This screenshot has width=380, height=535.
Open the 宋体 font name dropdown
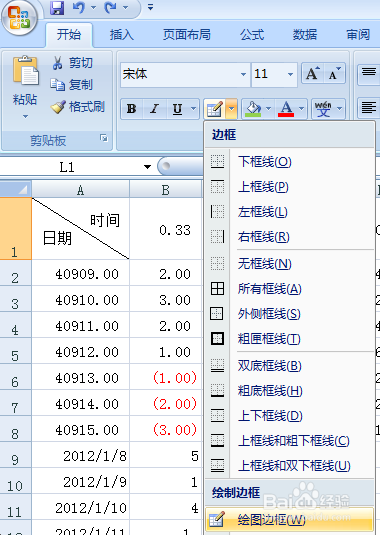pyautogui.click(x=243, y=74)
